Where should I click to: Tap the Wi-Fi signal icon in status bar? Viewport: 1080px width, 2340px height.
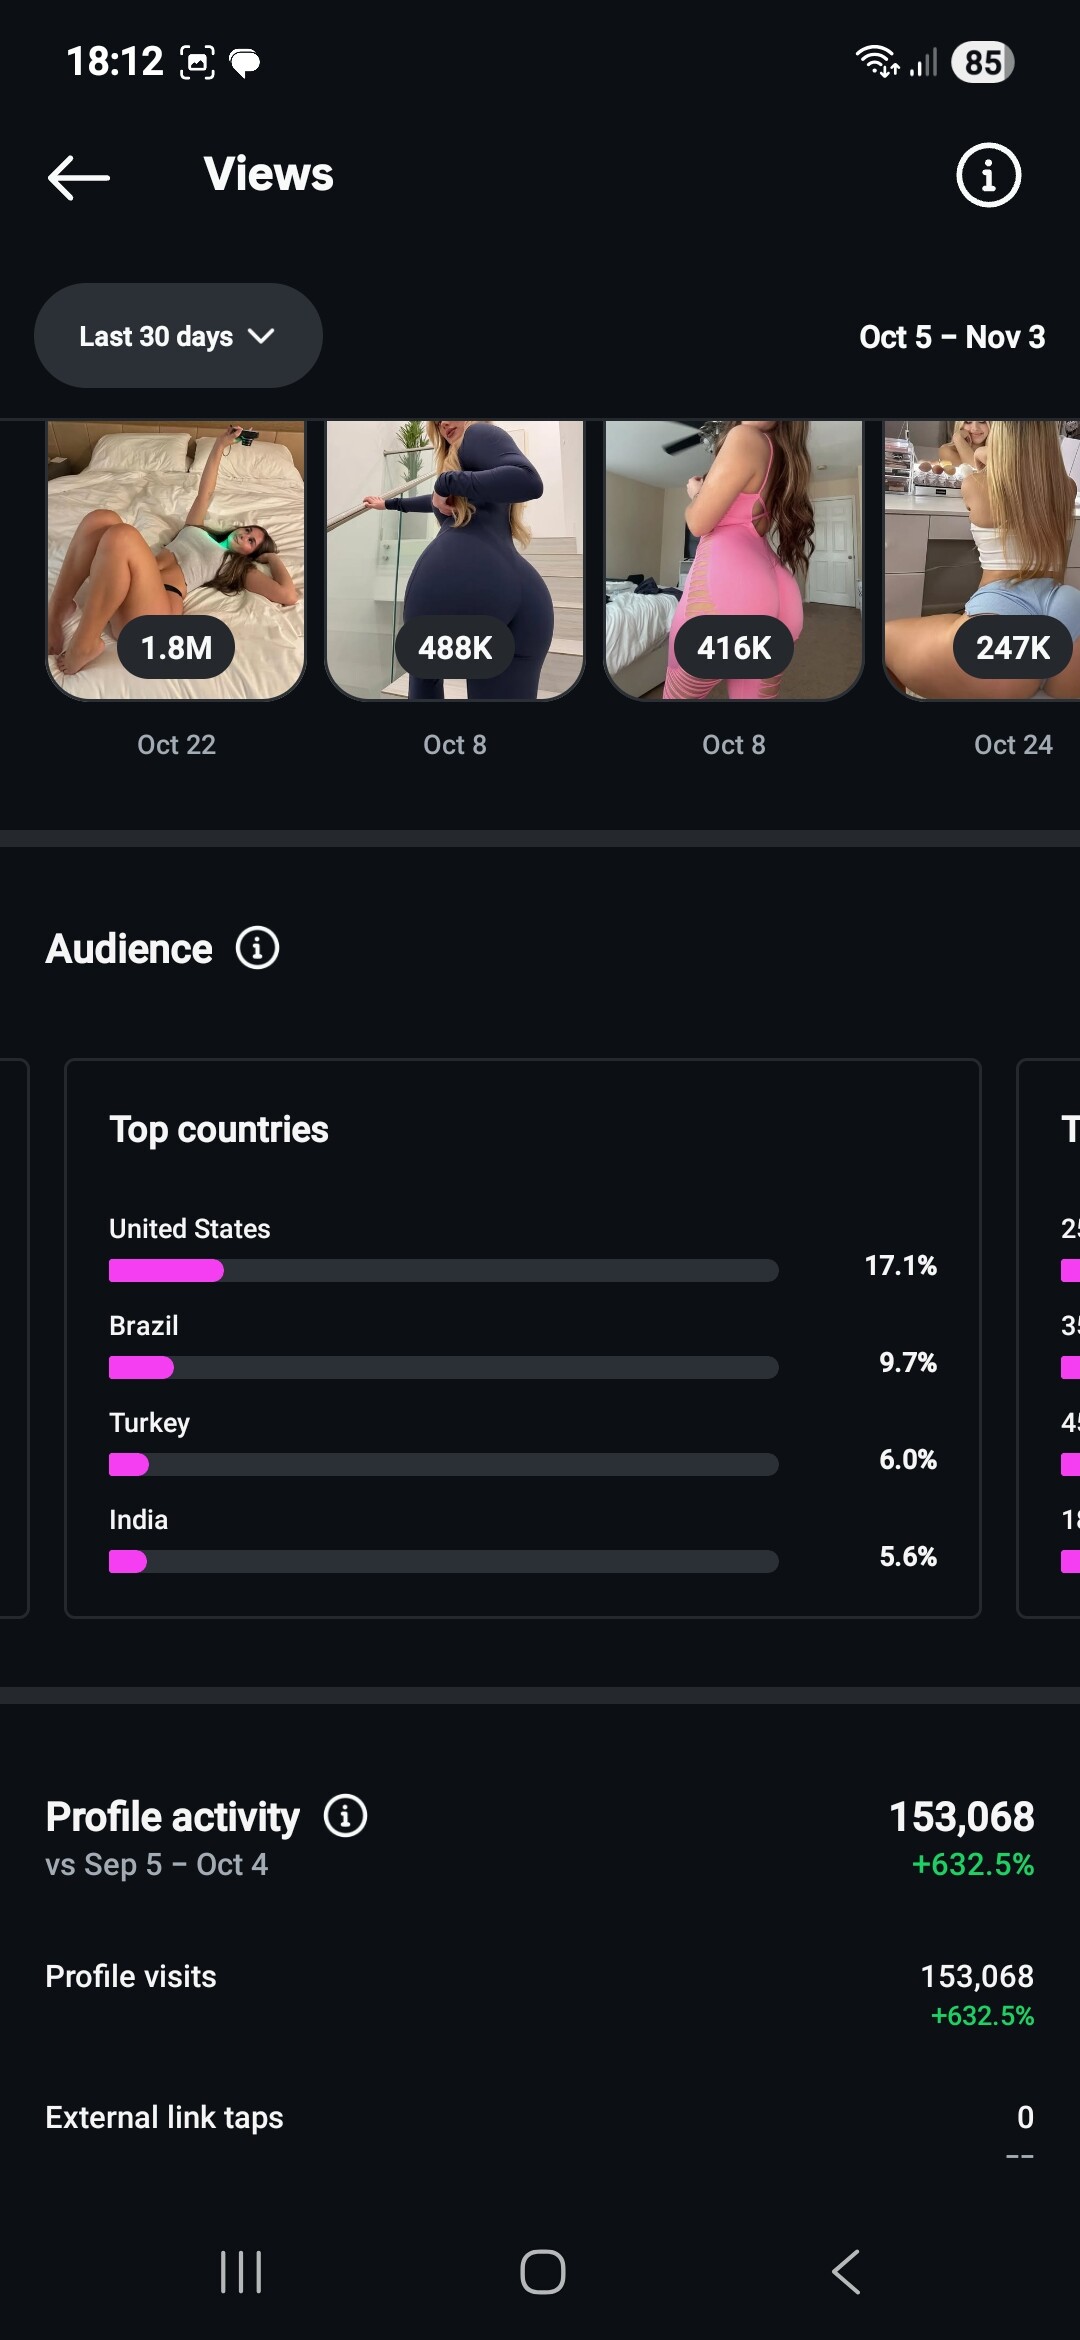[877, 61]
